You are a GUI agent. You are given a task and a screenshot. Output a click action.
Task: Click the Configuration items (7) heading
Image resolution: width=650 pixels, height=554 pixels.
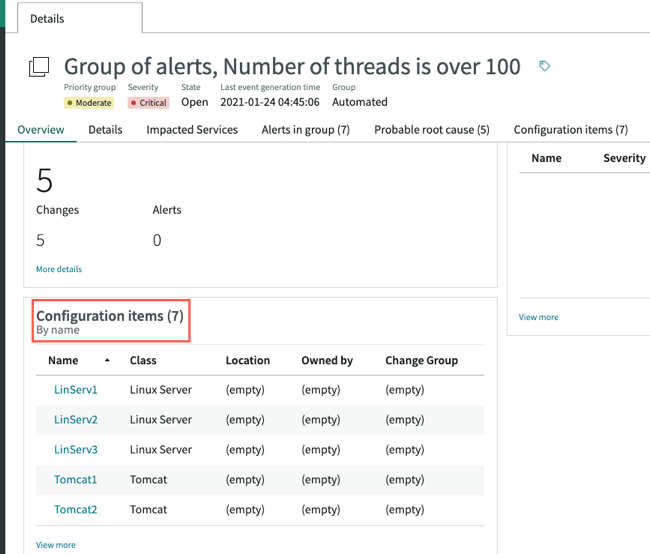[x=110, y=316]
